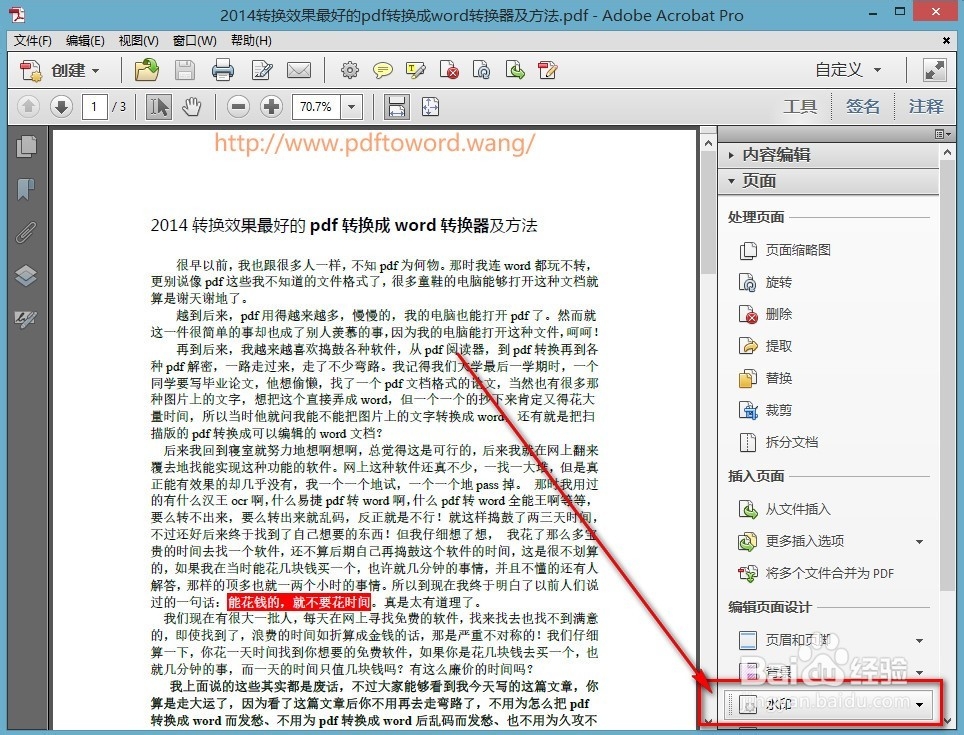
Task: Click 拆分文档 command
Action: [778, 442]
